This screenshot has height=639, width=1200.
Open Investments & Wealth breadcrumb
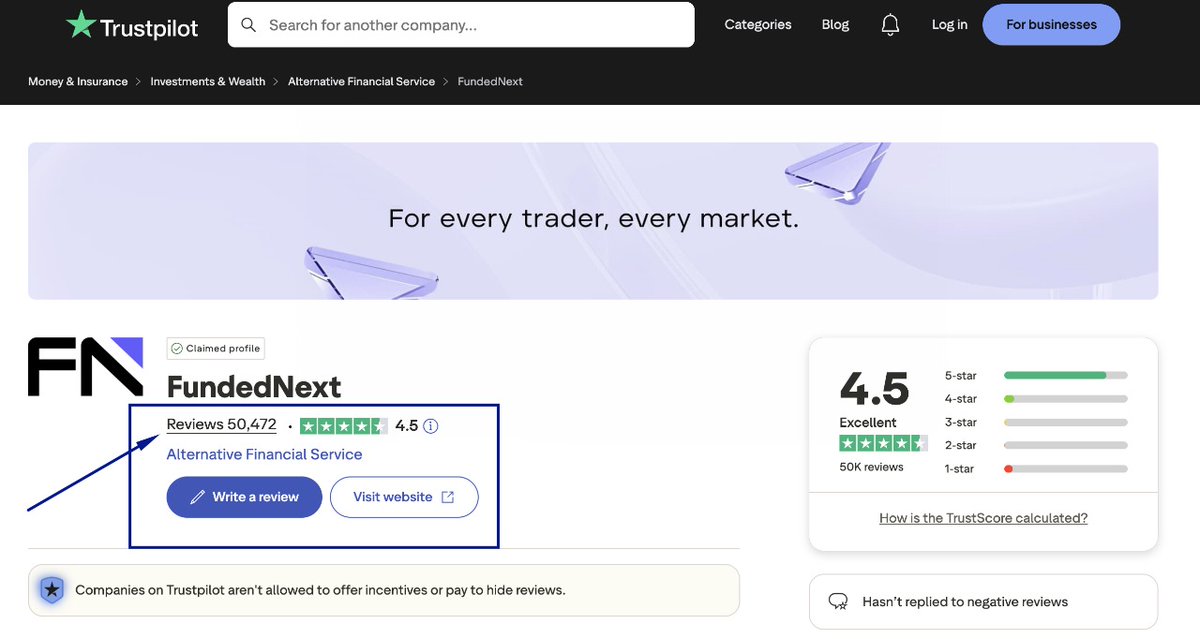coord(208,82)
